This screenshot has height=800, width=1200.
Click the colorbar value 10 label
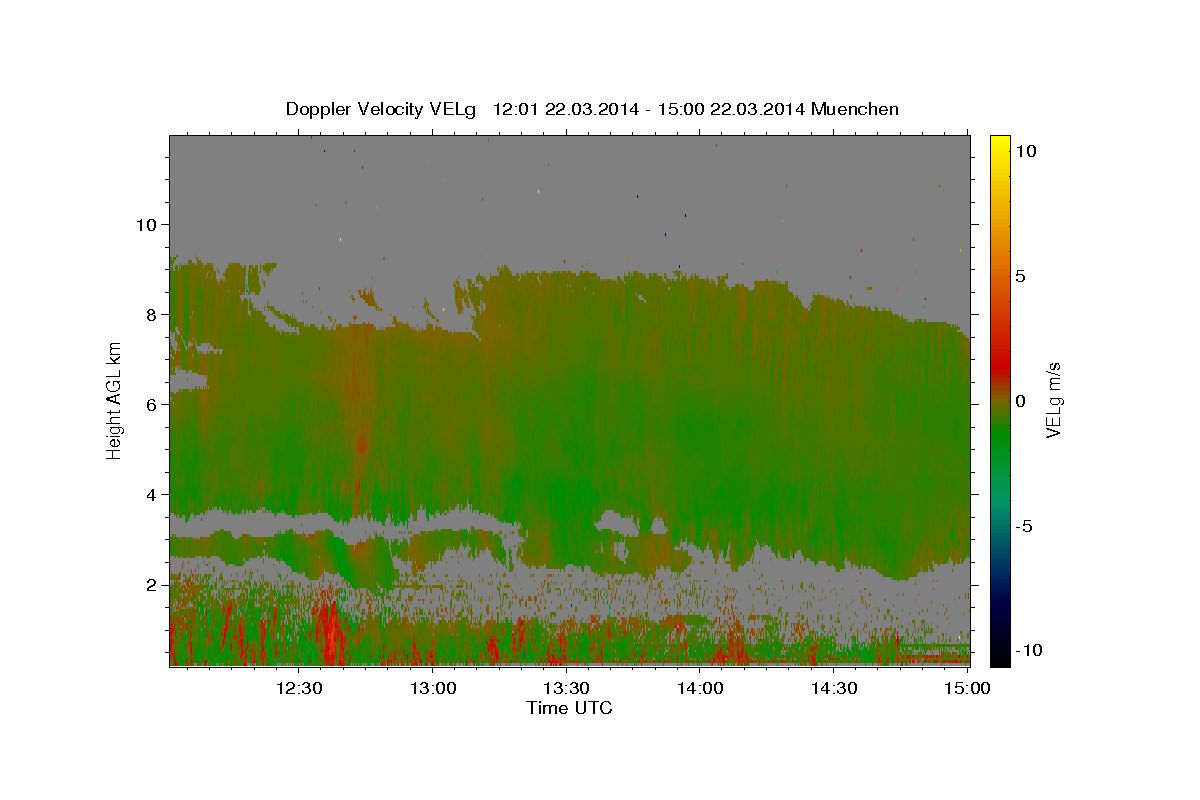pyautogui.click(x=1025, y=151)
